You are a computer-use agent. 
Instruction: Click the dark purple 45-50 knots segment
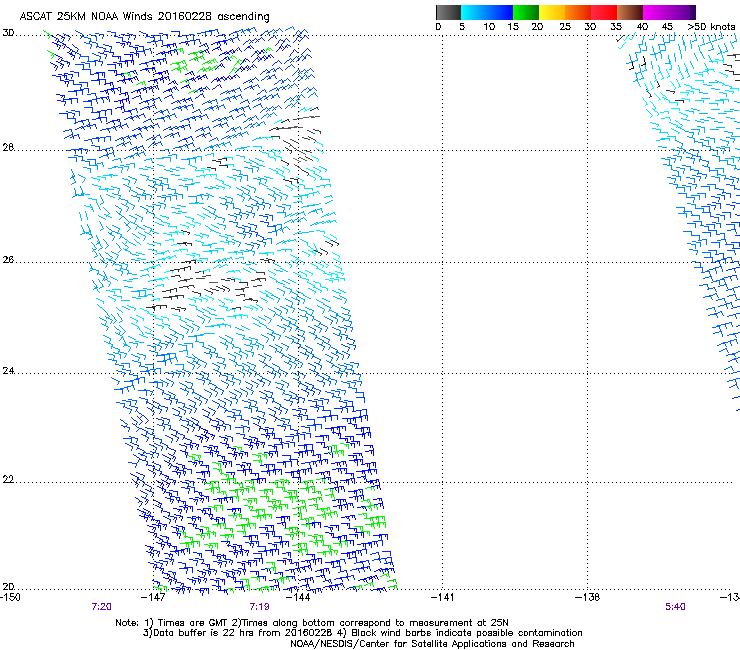pyautogui.click(x=682, y=12)
